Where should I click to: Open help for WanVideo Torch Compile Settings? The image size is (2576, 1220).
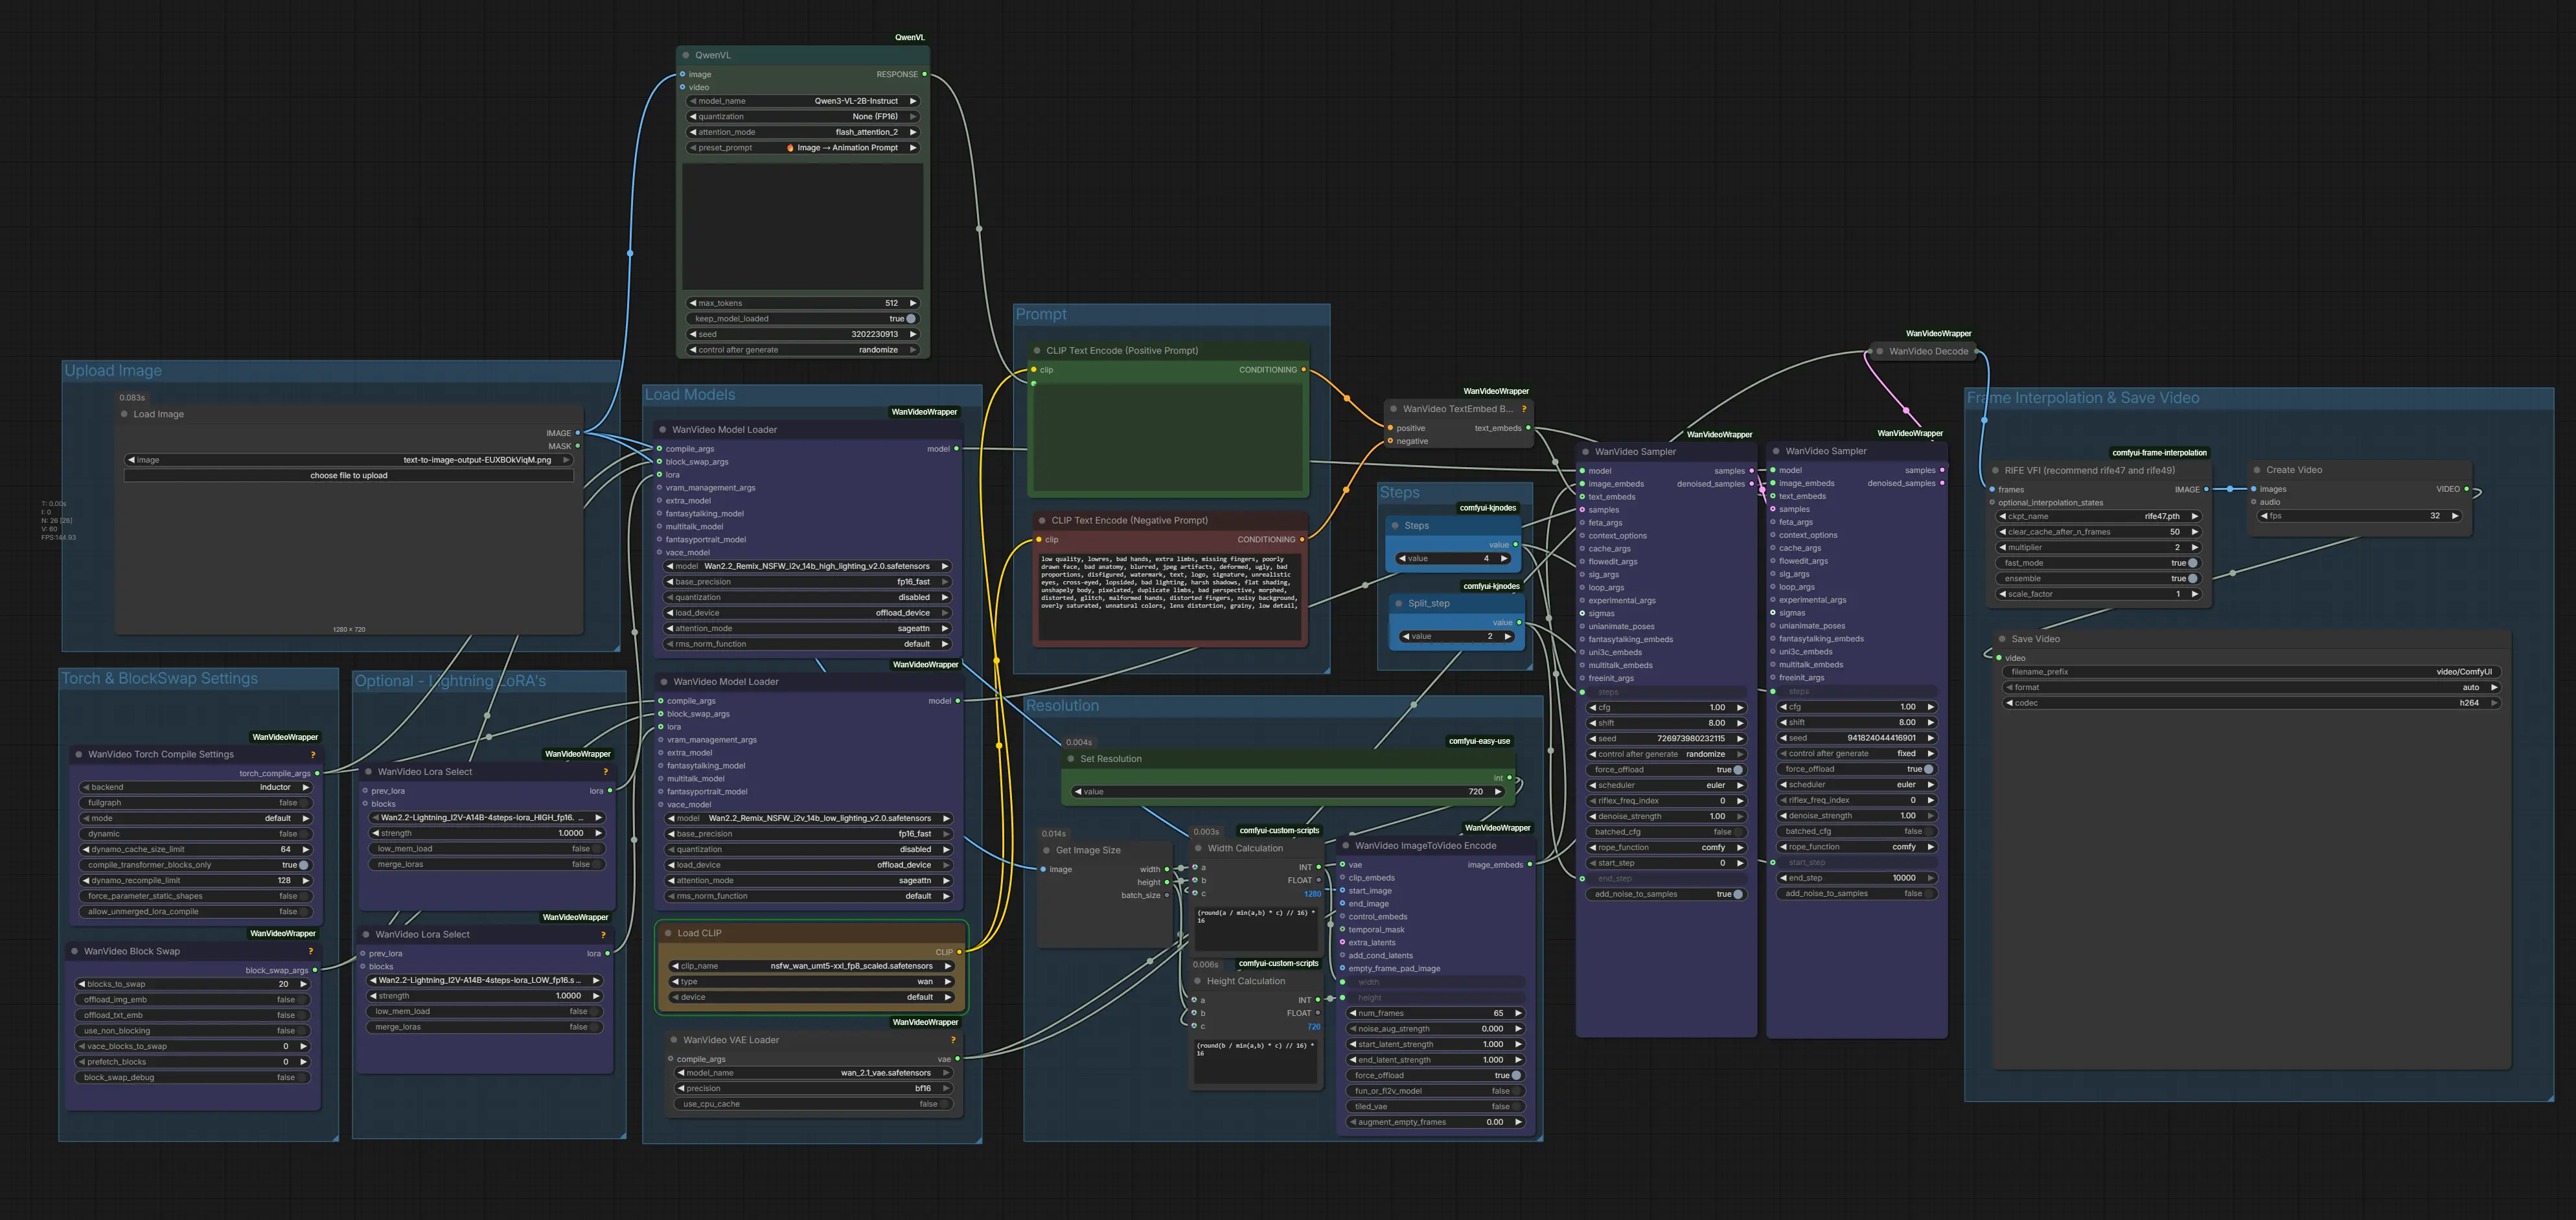313,755
